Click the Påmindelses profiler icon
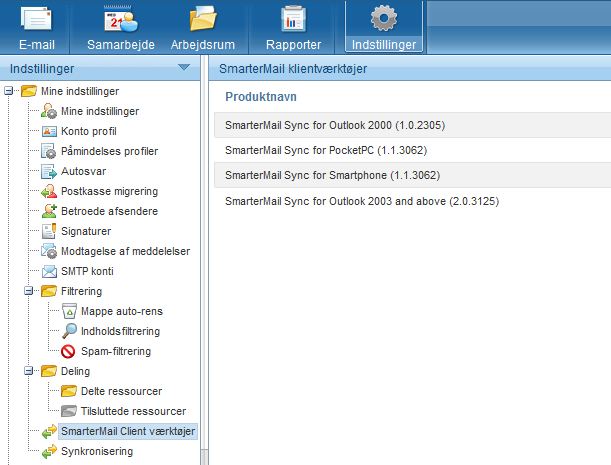 tap(49, 151)
